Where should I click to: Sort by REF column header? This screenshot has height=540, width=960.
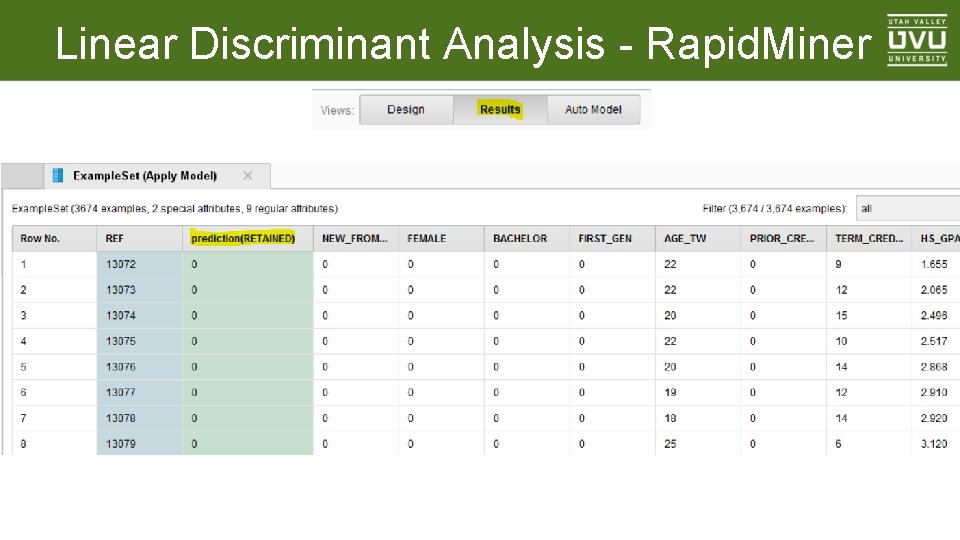coord(140,239)
